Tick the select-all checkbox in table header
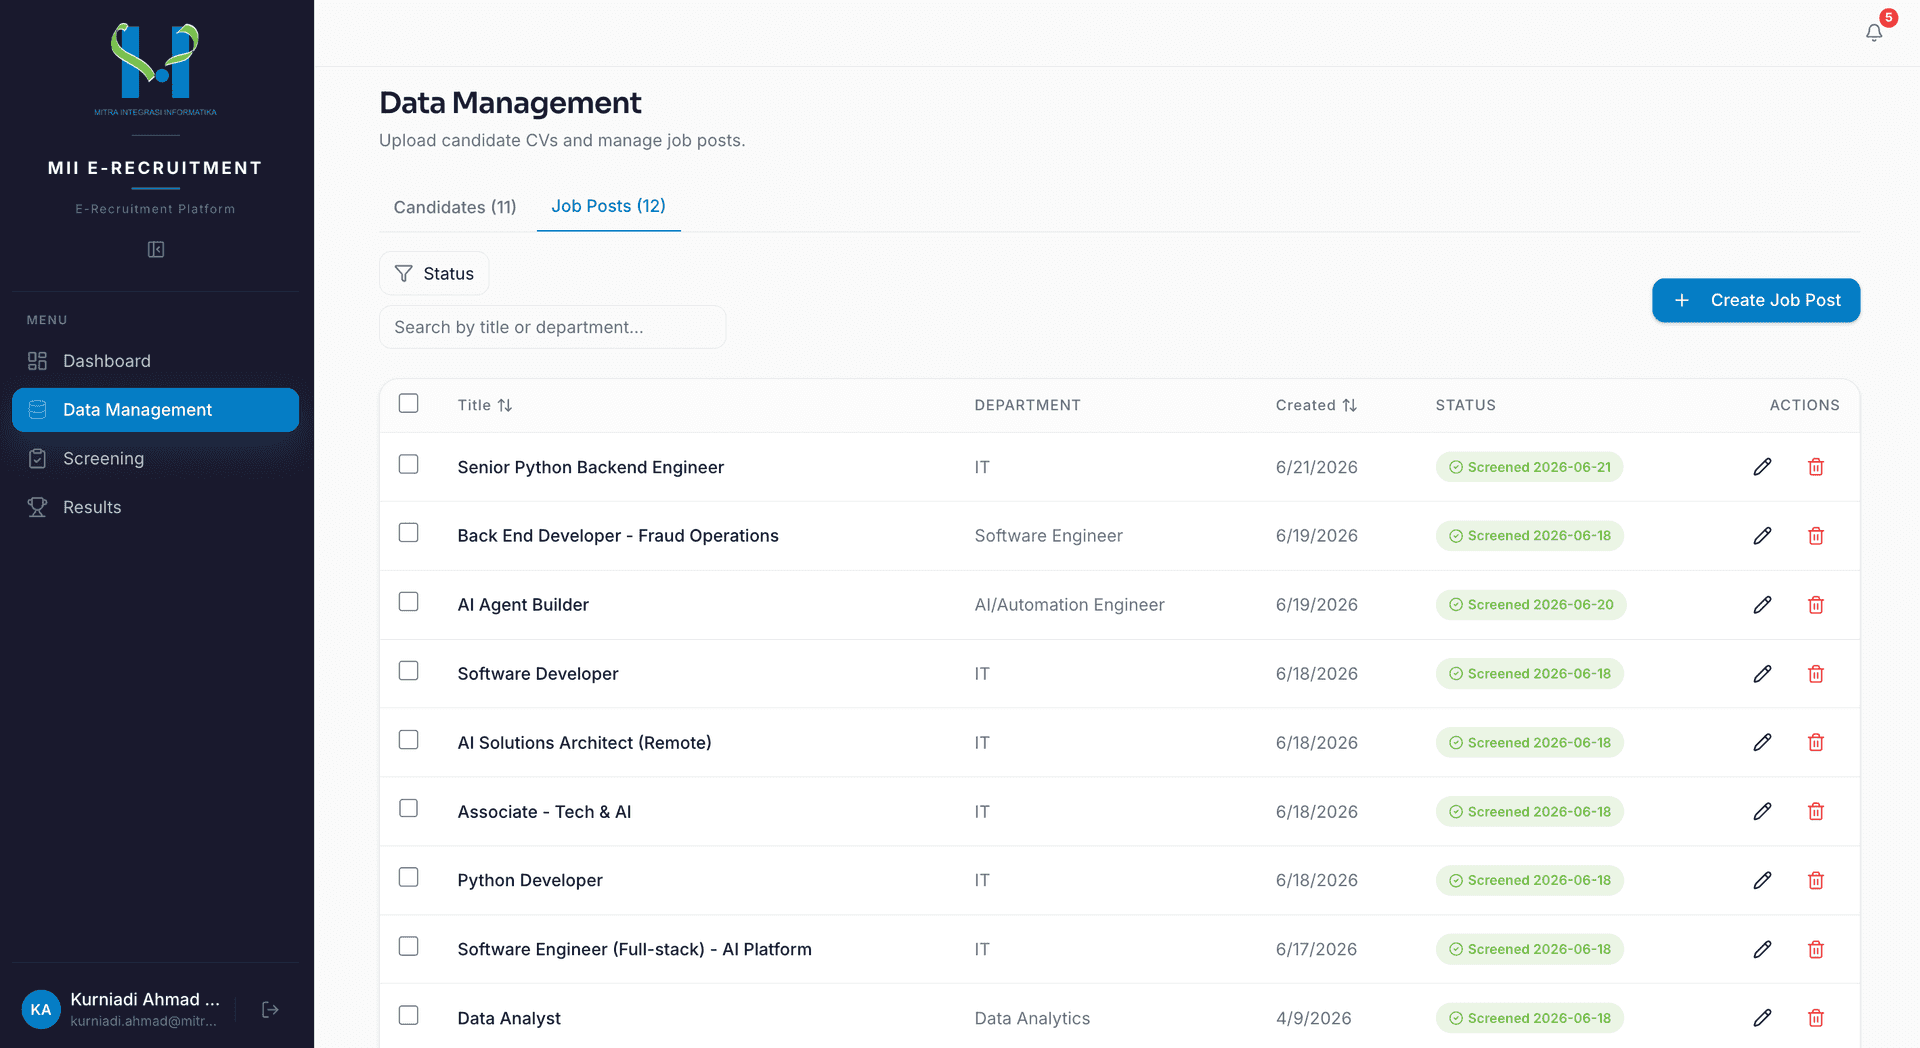1920x1048 pixels. point(408,403)
